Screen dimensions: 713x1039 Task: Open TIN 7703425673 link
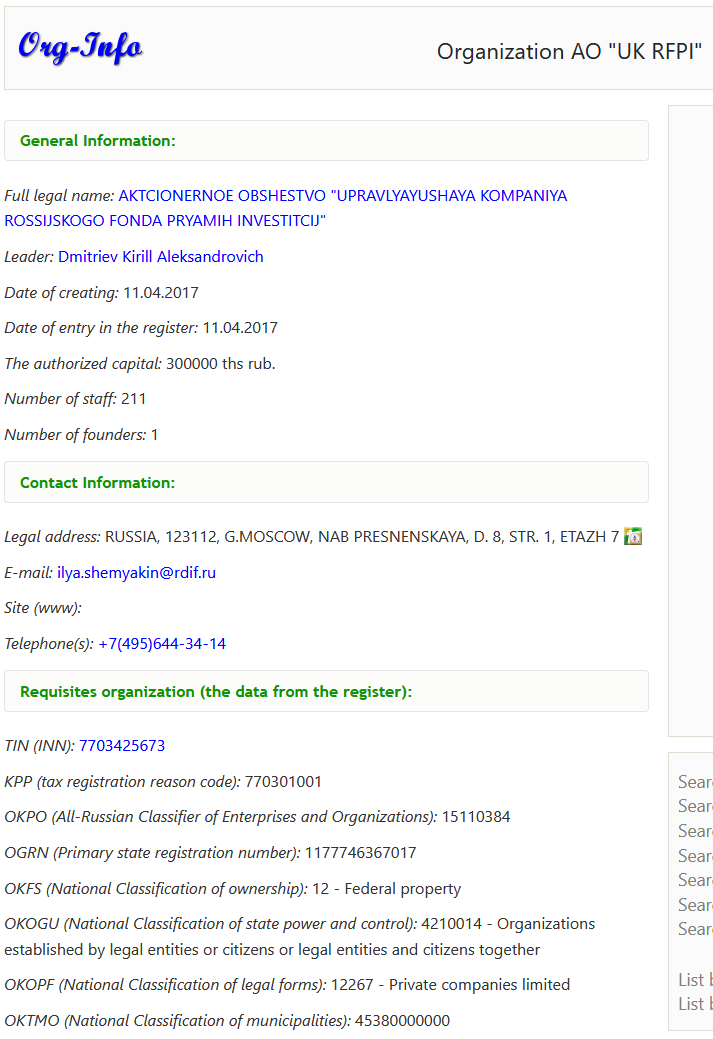pyautogui.click(x=122, y=745)
